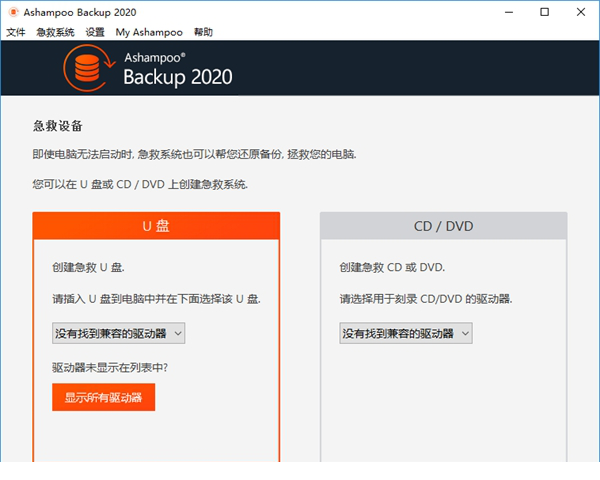This screenshot has width=600, height=480.
Task: Select the U 盘 panel header
Action: pyautogui.click(x=156, y=226)
